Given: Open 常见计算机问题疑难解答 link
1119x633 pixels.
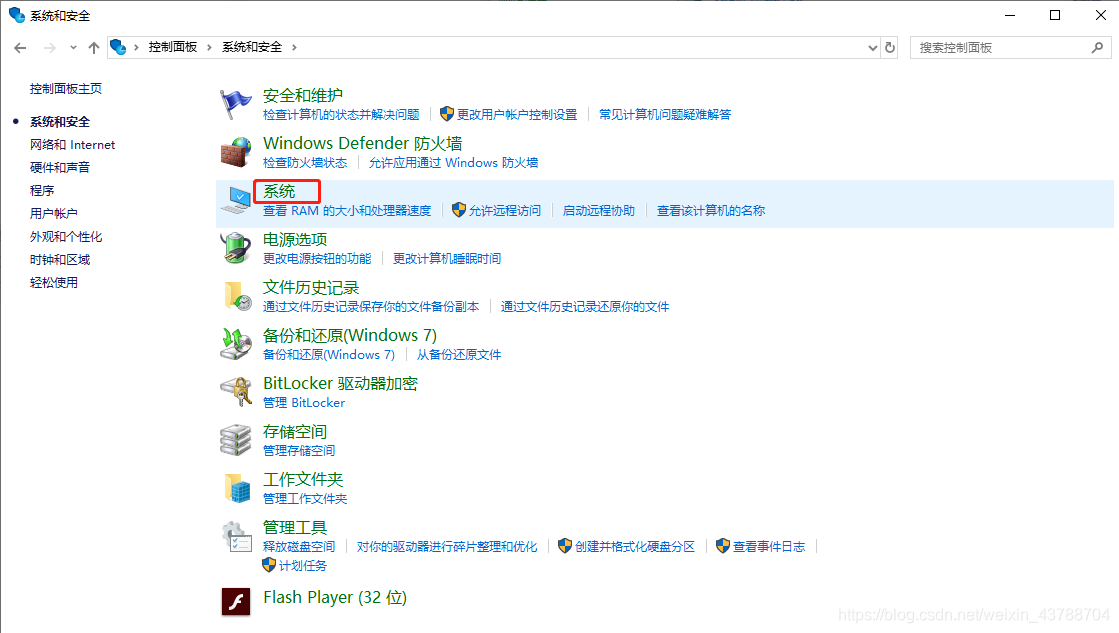Looking at the screenshot, I should click(665, 114).
